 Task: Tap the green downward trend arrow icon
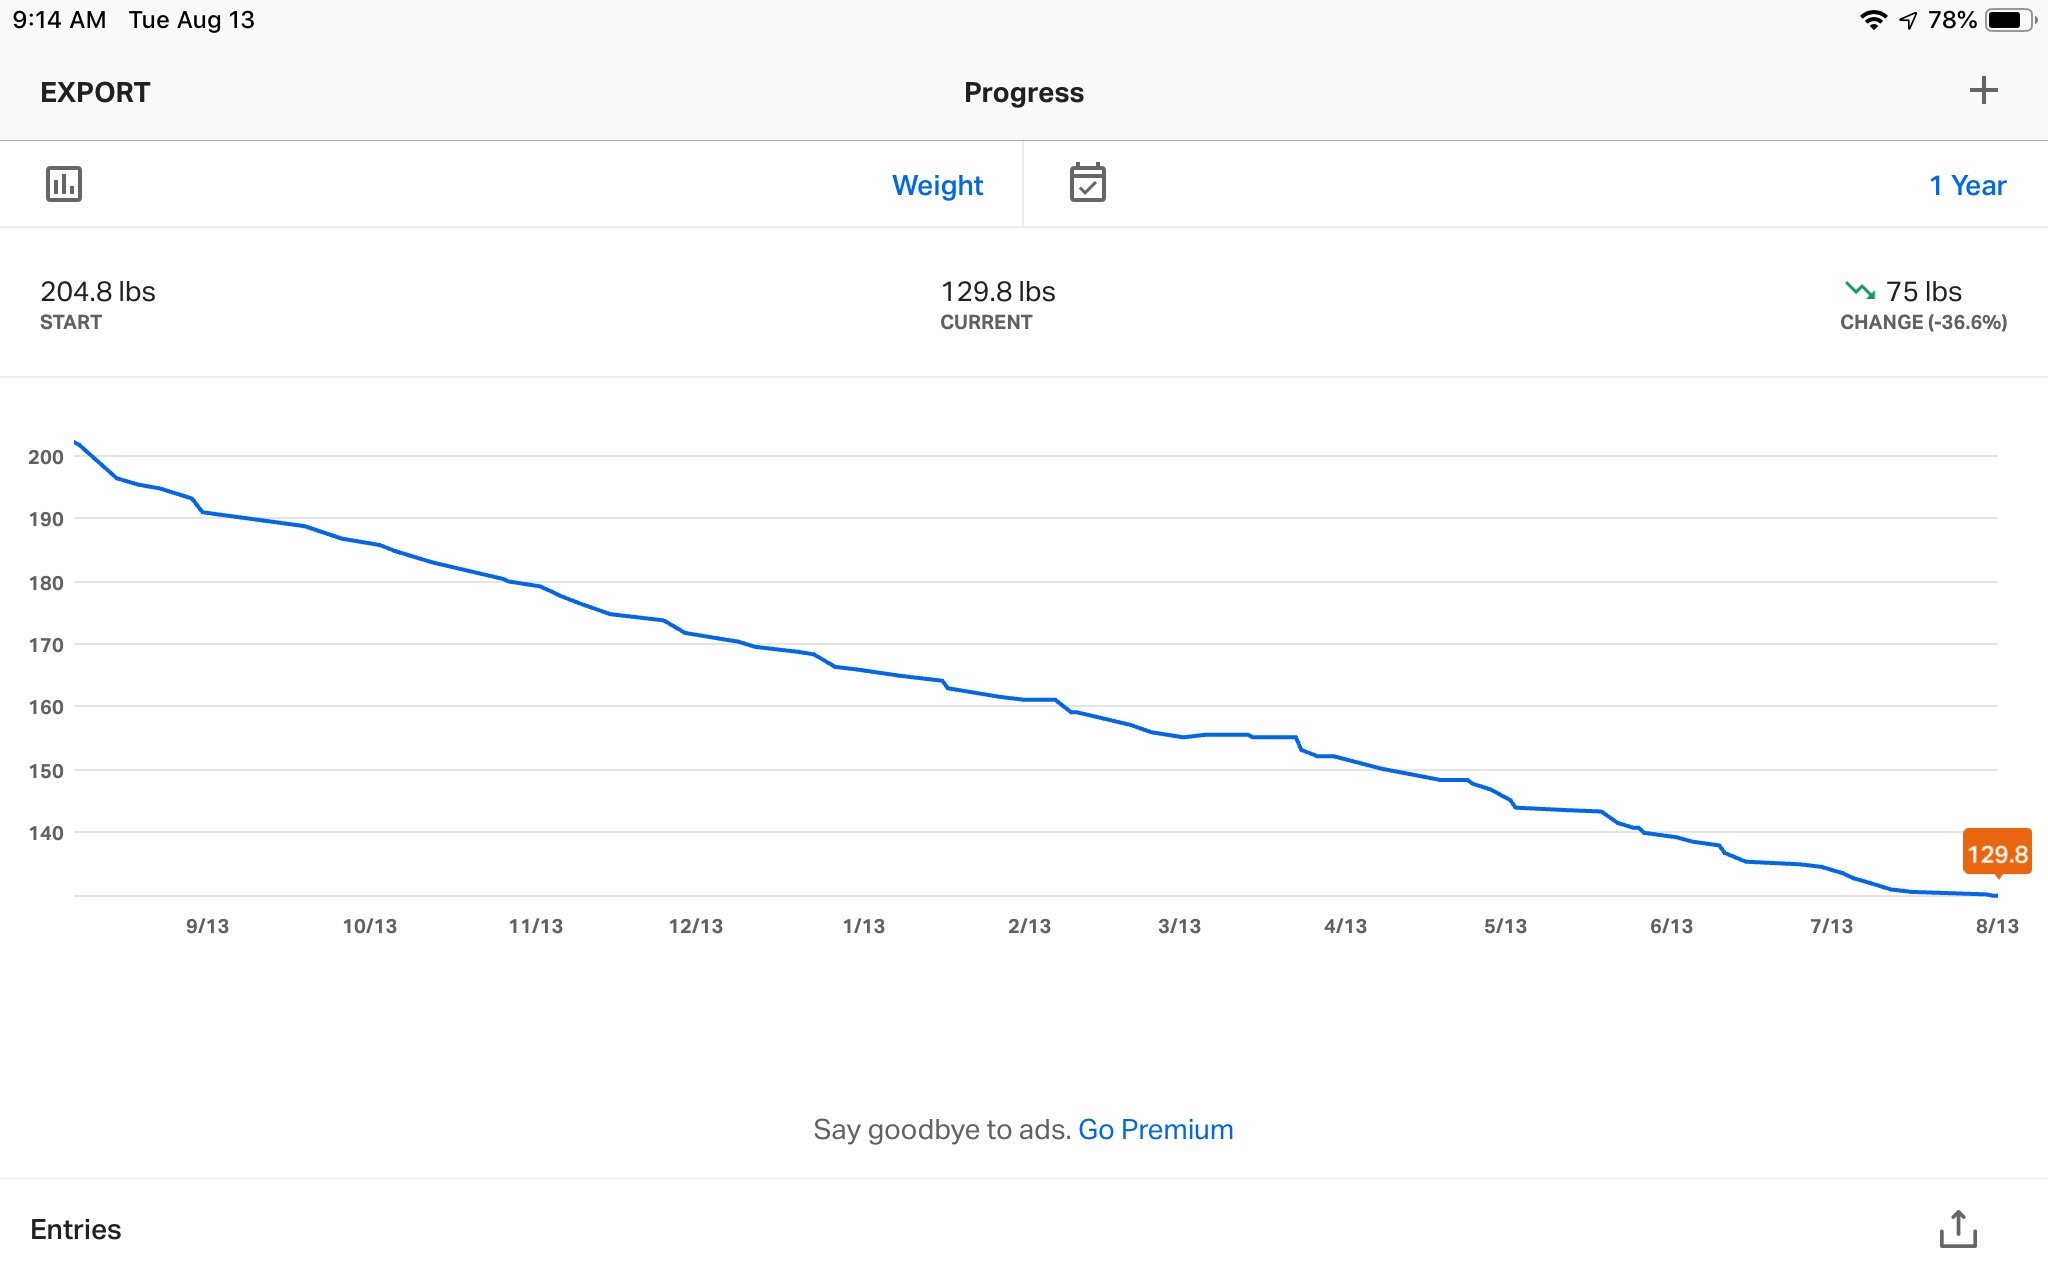[x=1860, y=291]
